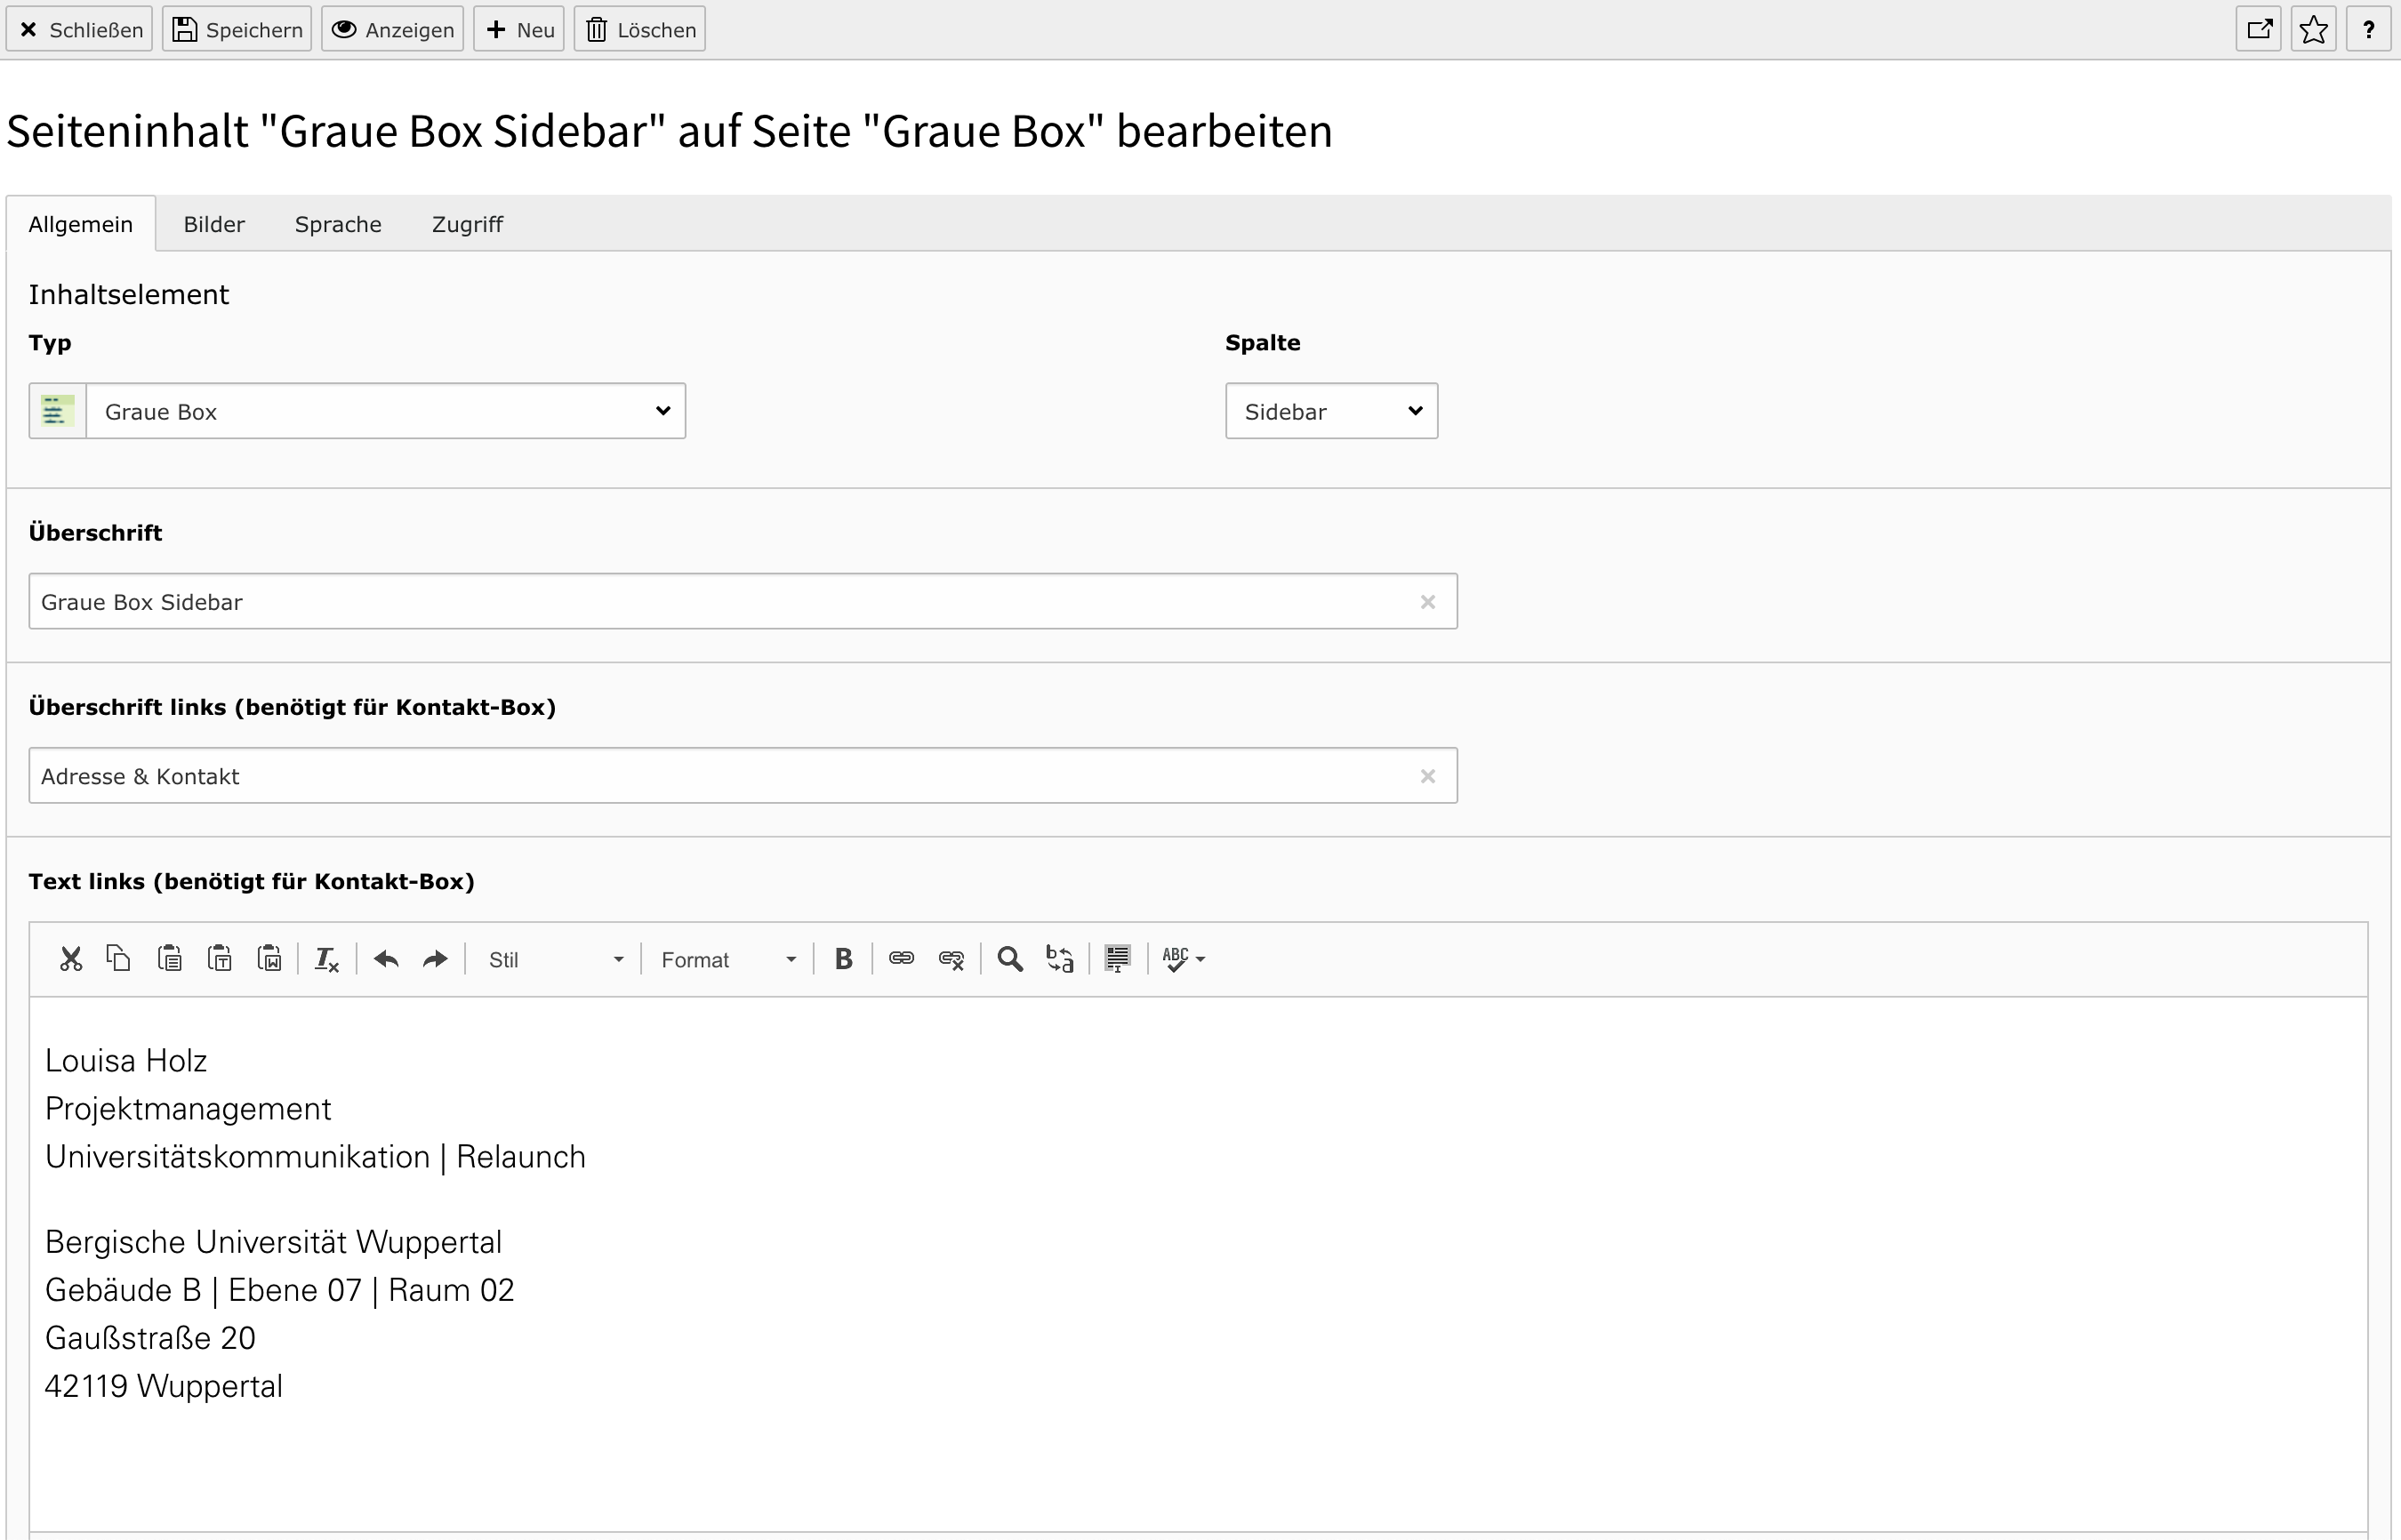The image size is (2401, 1540).
Task: Bookmark this page with star icon
Action: point(2313,29)
